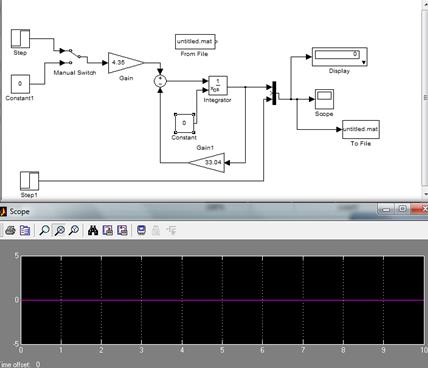428x368 pixels.
Task: Click Save current axes settings icon
Action: pos(108,230)
